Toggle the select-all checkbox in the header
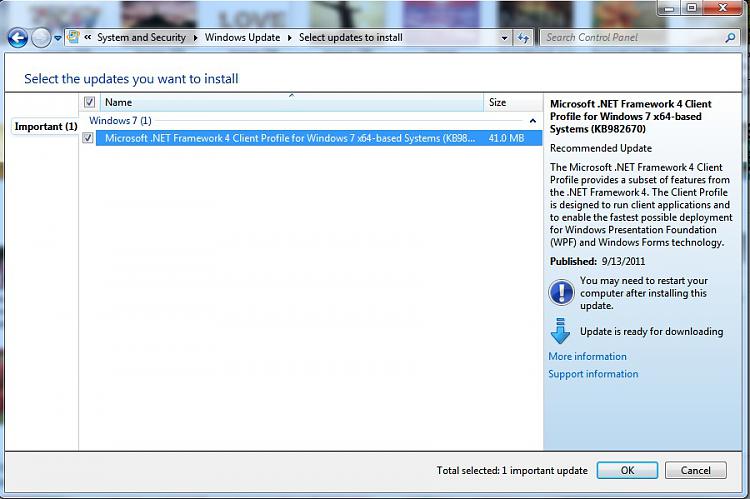 coord(89,102)
